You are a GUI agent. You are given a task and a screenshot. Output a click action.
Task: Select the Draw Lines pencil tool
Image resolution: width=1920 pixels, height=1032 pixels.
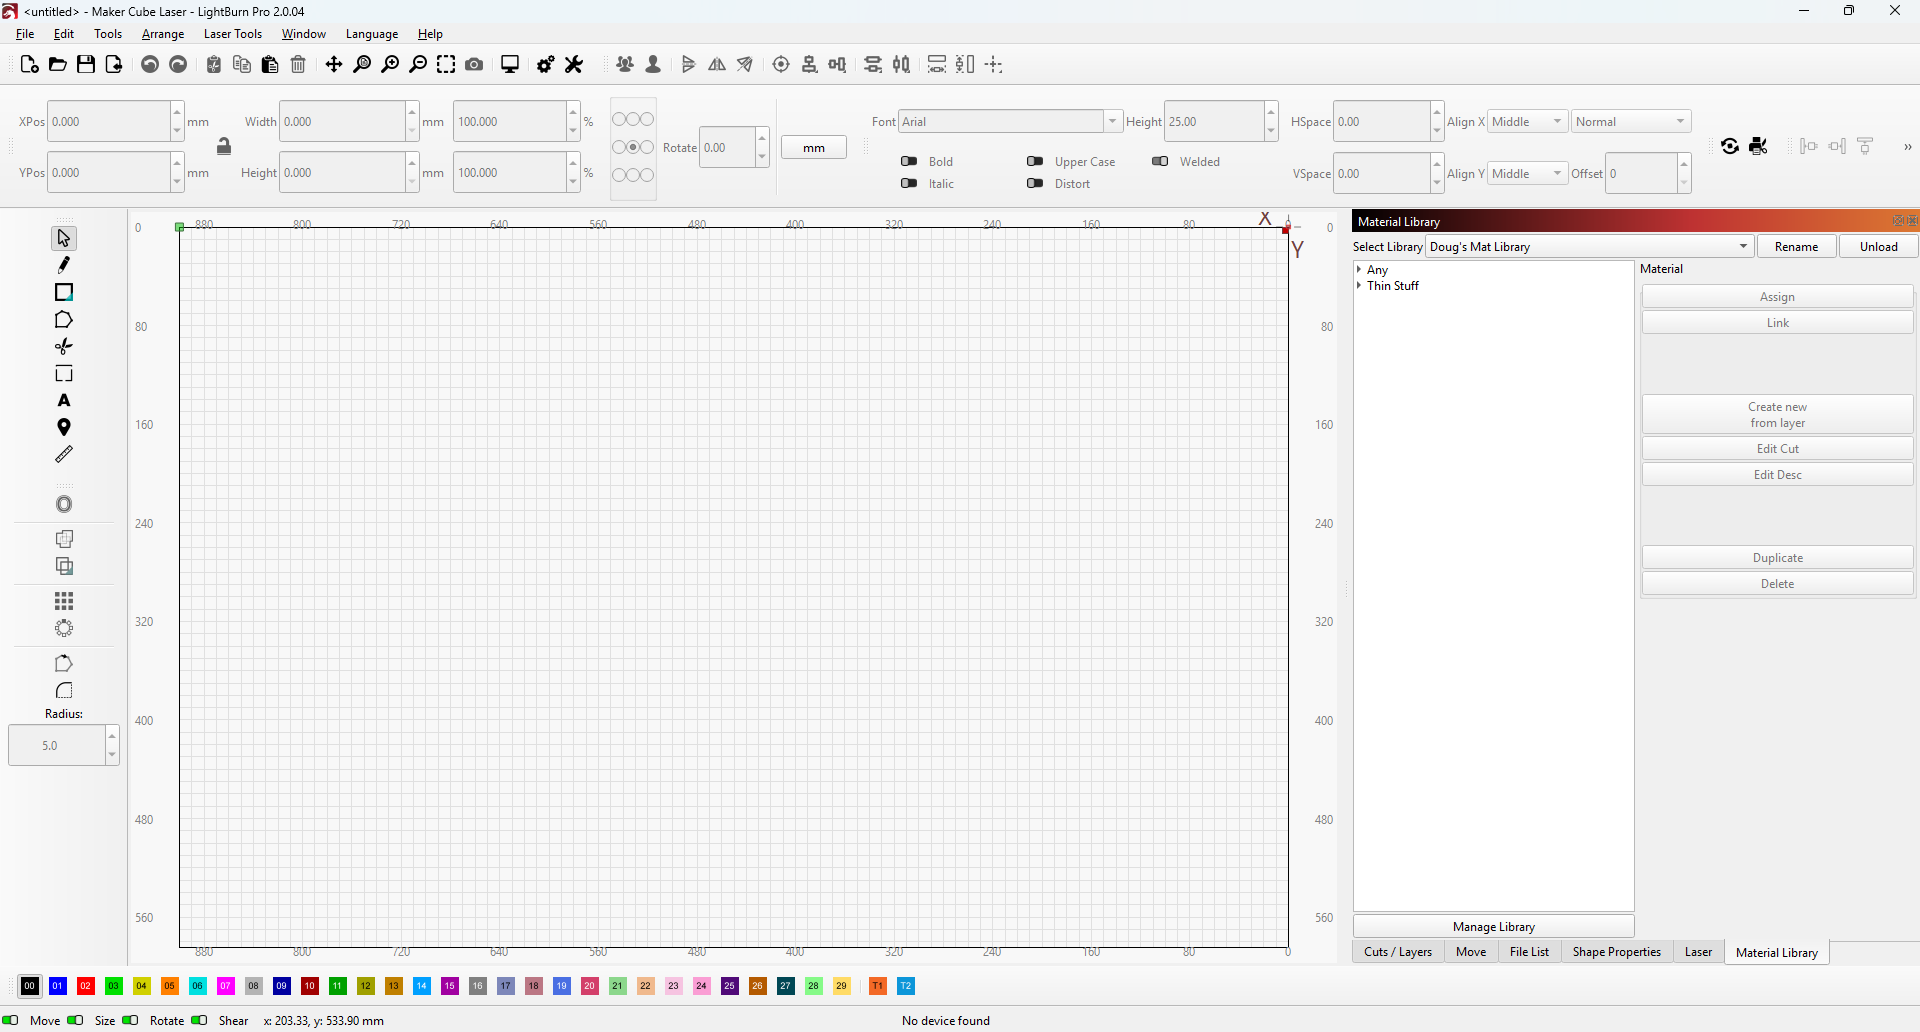click(x=64, y=265)
